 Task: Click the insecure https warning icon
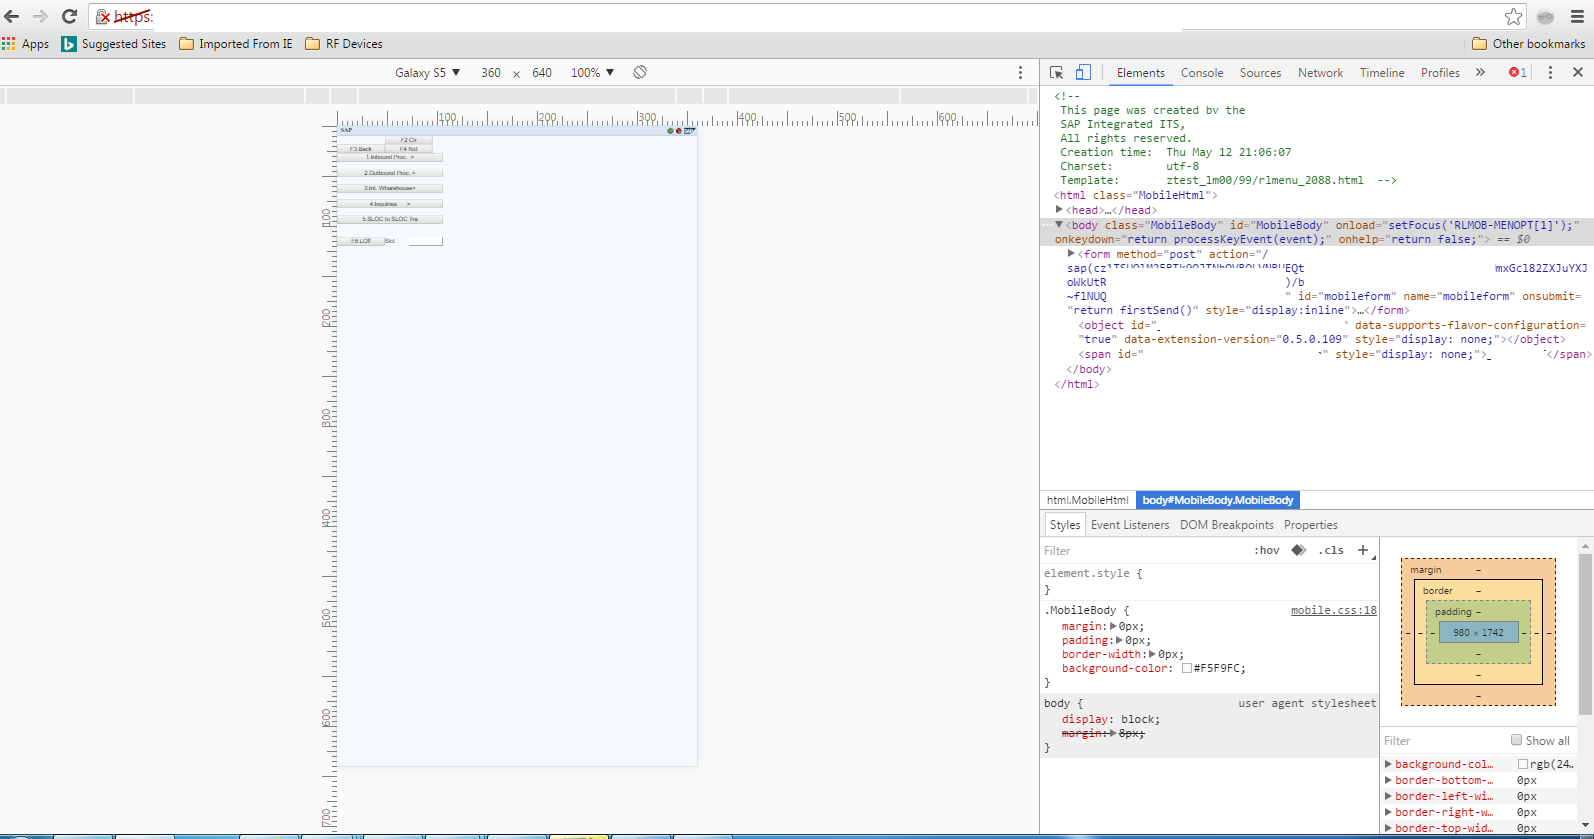tap(103, 16)
